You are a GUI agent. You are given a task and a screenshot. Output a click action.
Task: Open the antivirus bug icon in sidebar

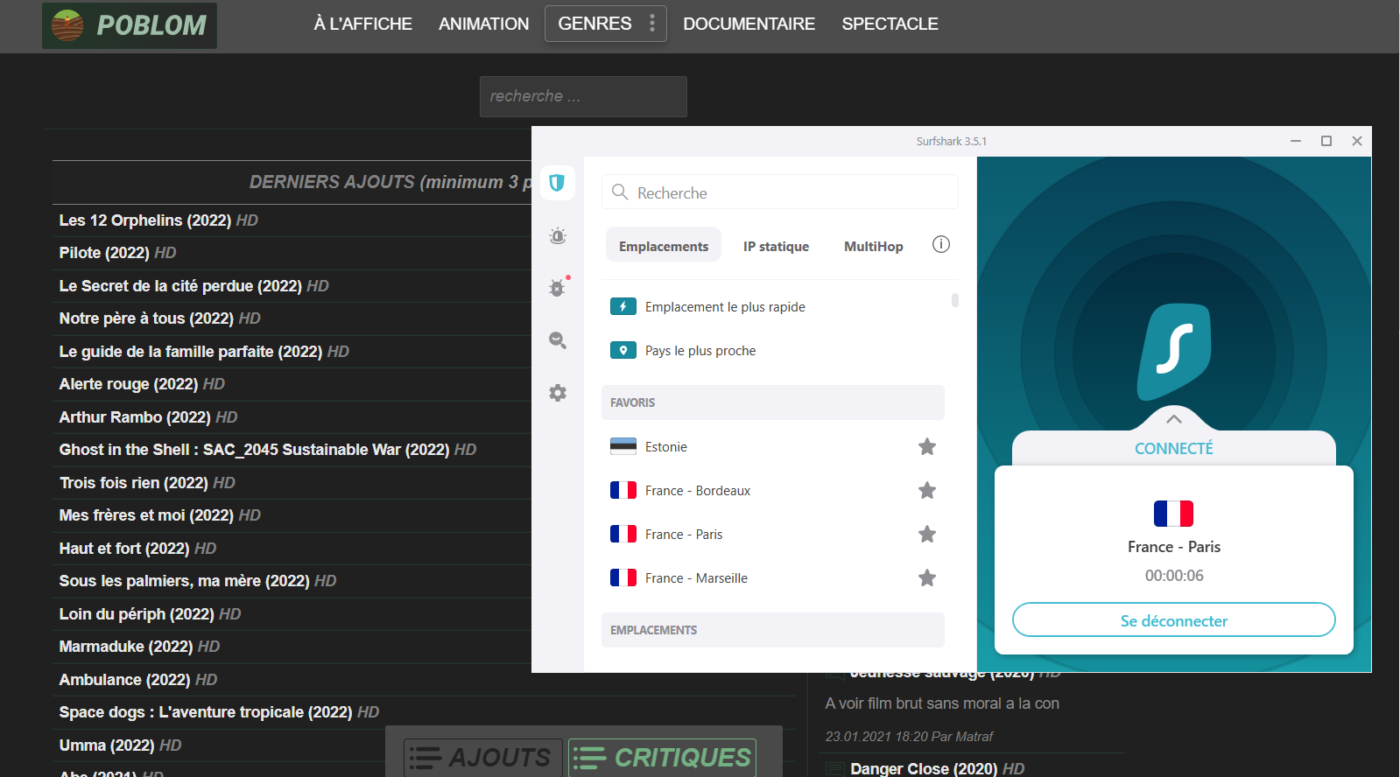click(x=557, y=288)
